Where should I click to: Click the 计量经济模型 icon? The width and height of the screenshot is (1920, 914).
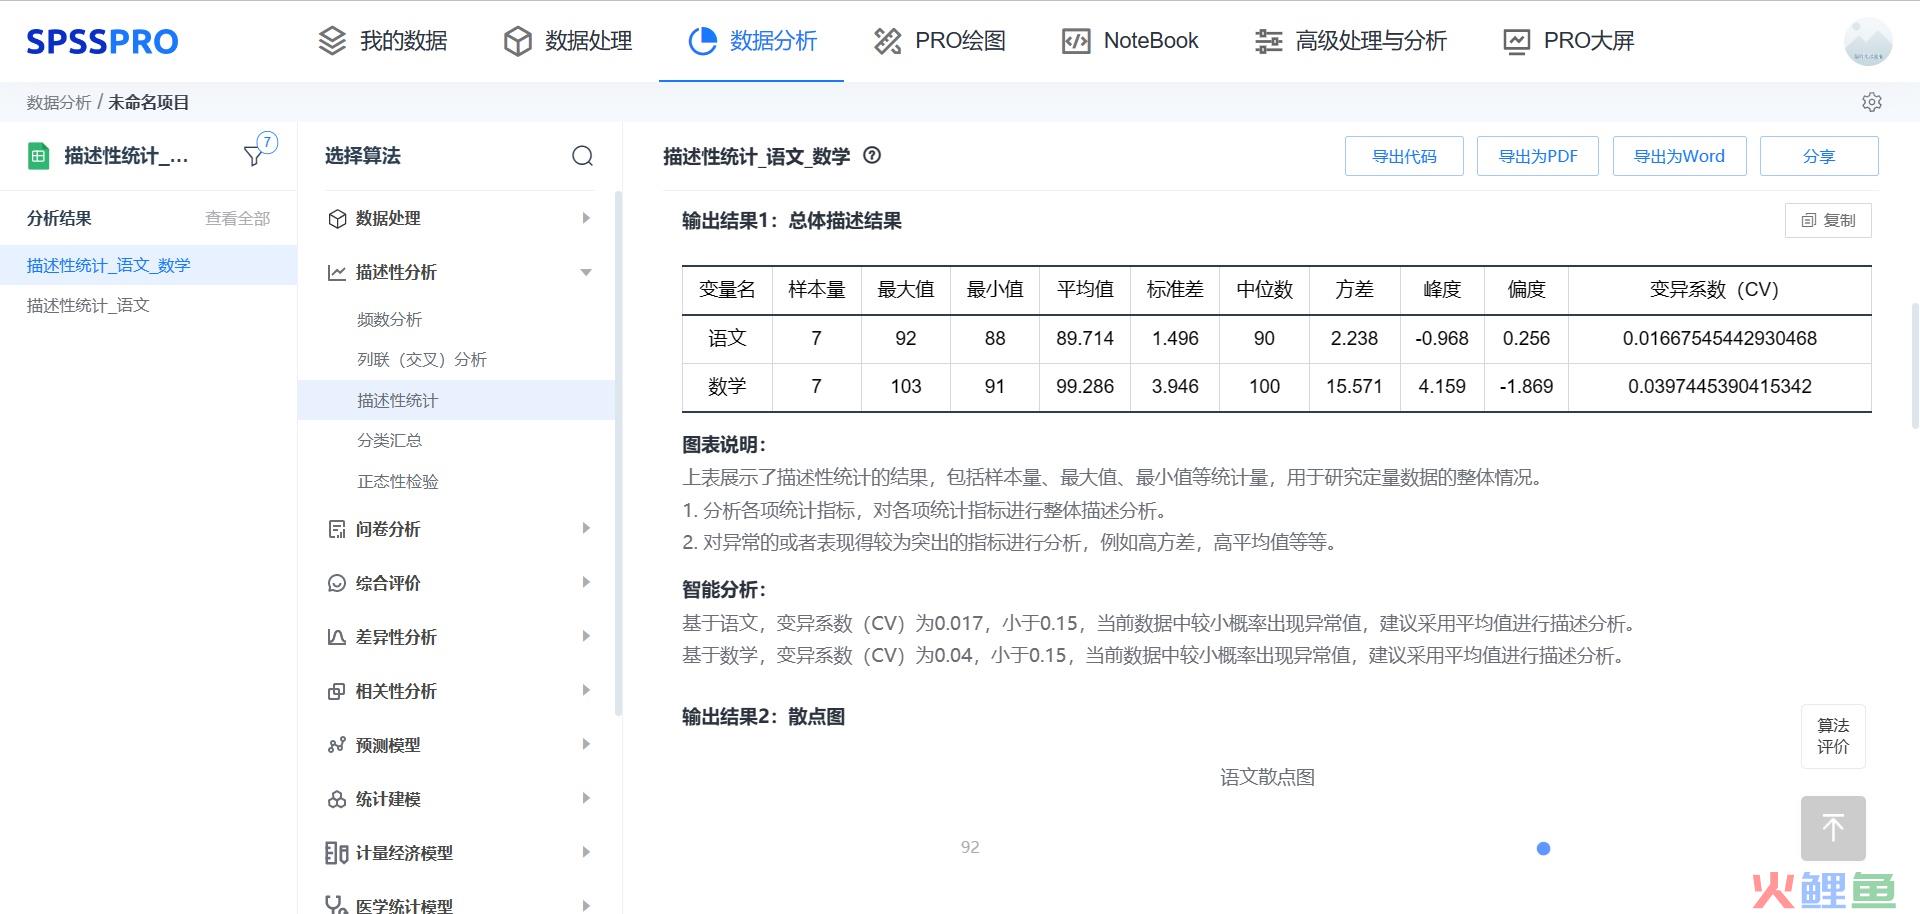pyautogui.click(x=337, y=853)
